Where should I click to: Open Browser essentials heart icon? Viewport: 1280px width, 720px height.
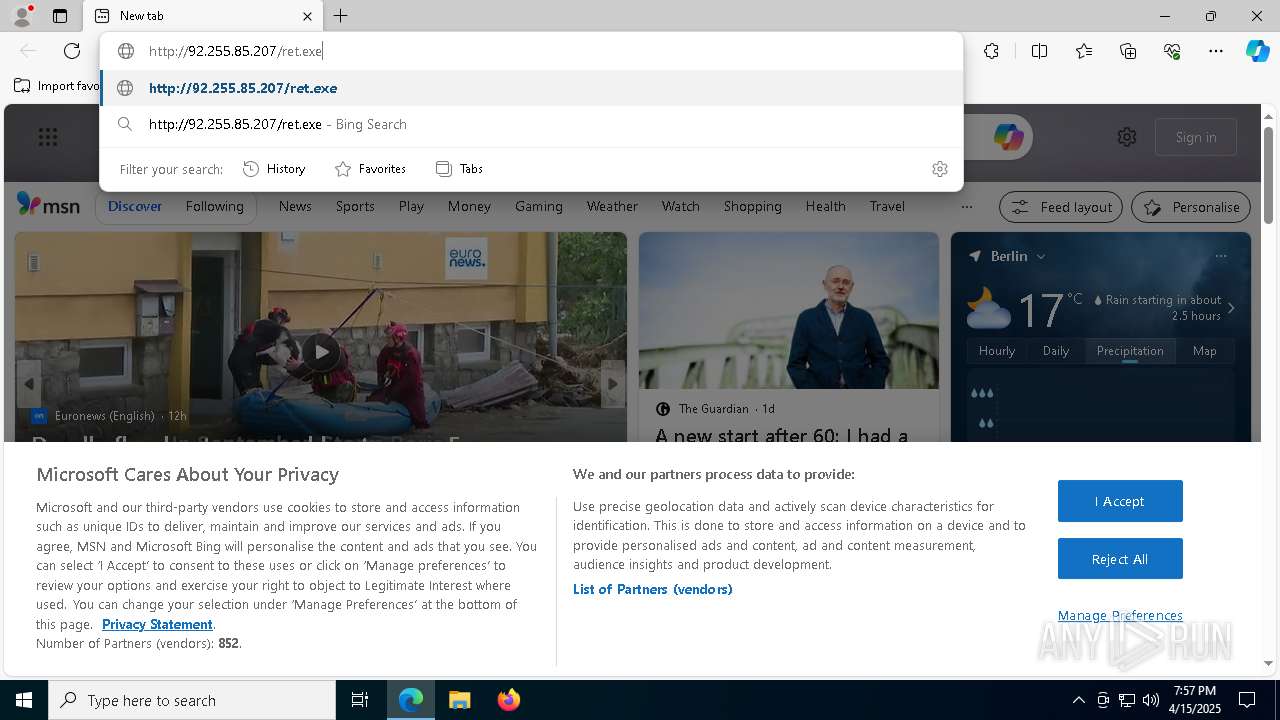1172,51
